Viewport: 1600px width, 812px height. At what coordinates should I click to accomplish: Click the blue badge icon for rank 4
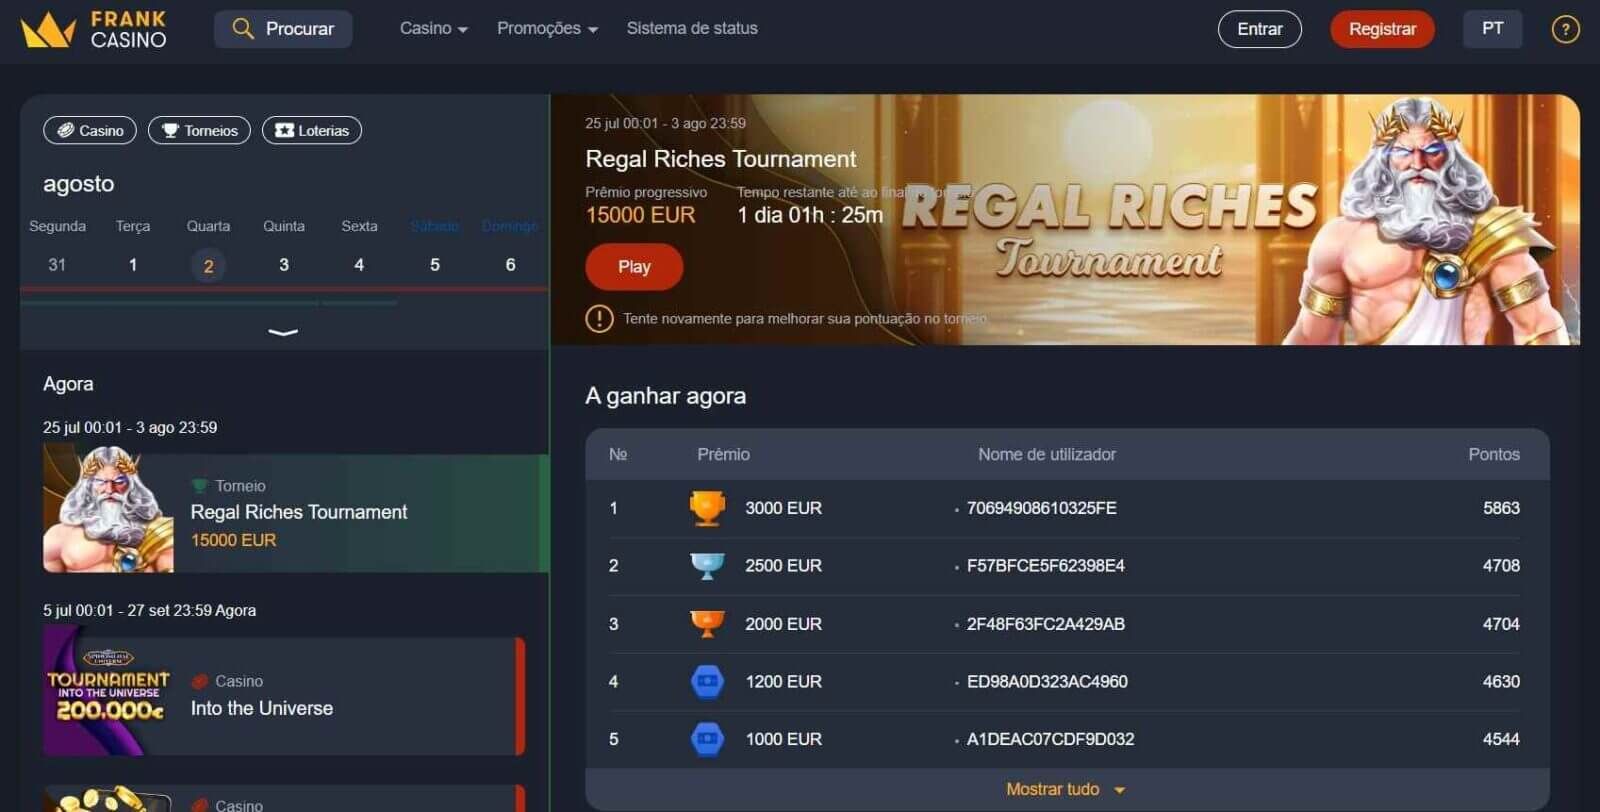click(x=707, y=682)
